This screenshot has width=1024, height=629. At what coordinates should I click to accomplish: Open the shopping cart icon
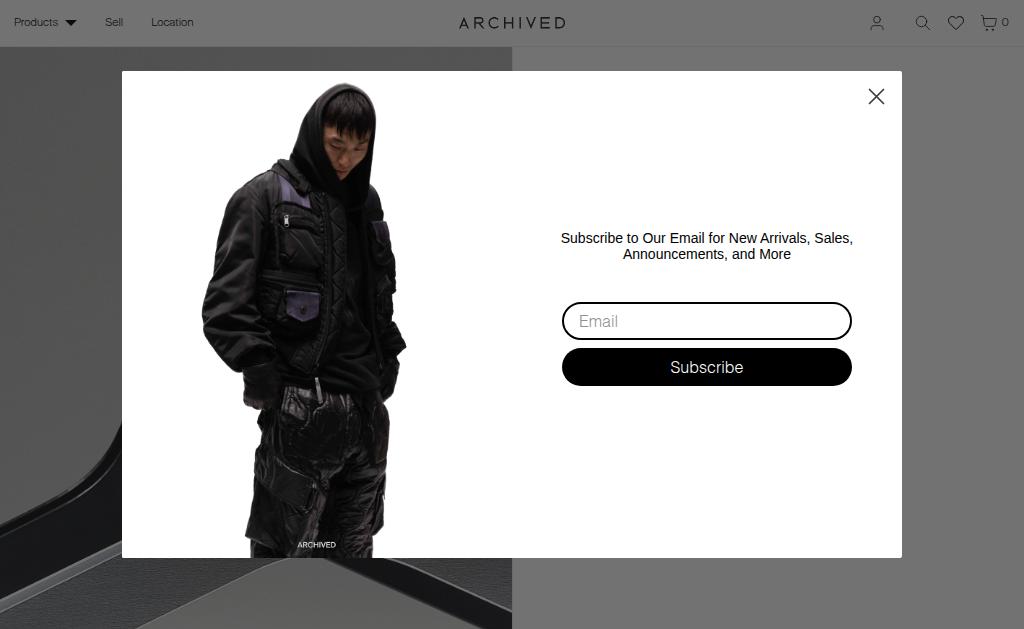[989, 24]
